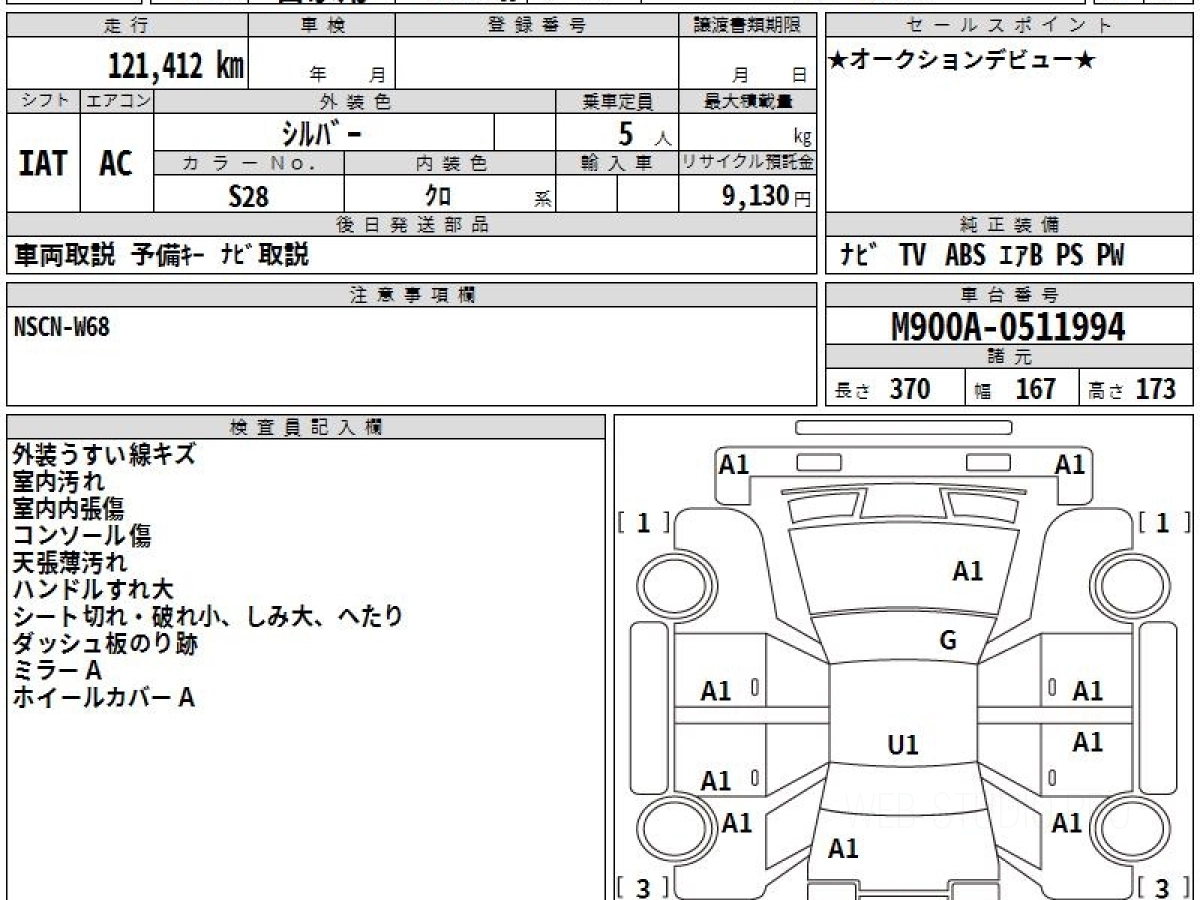Select the exterior color シルバー

(x=323, y=132)
